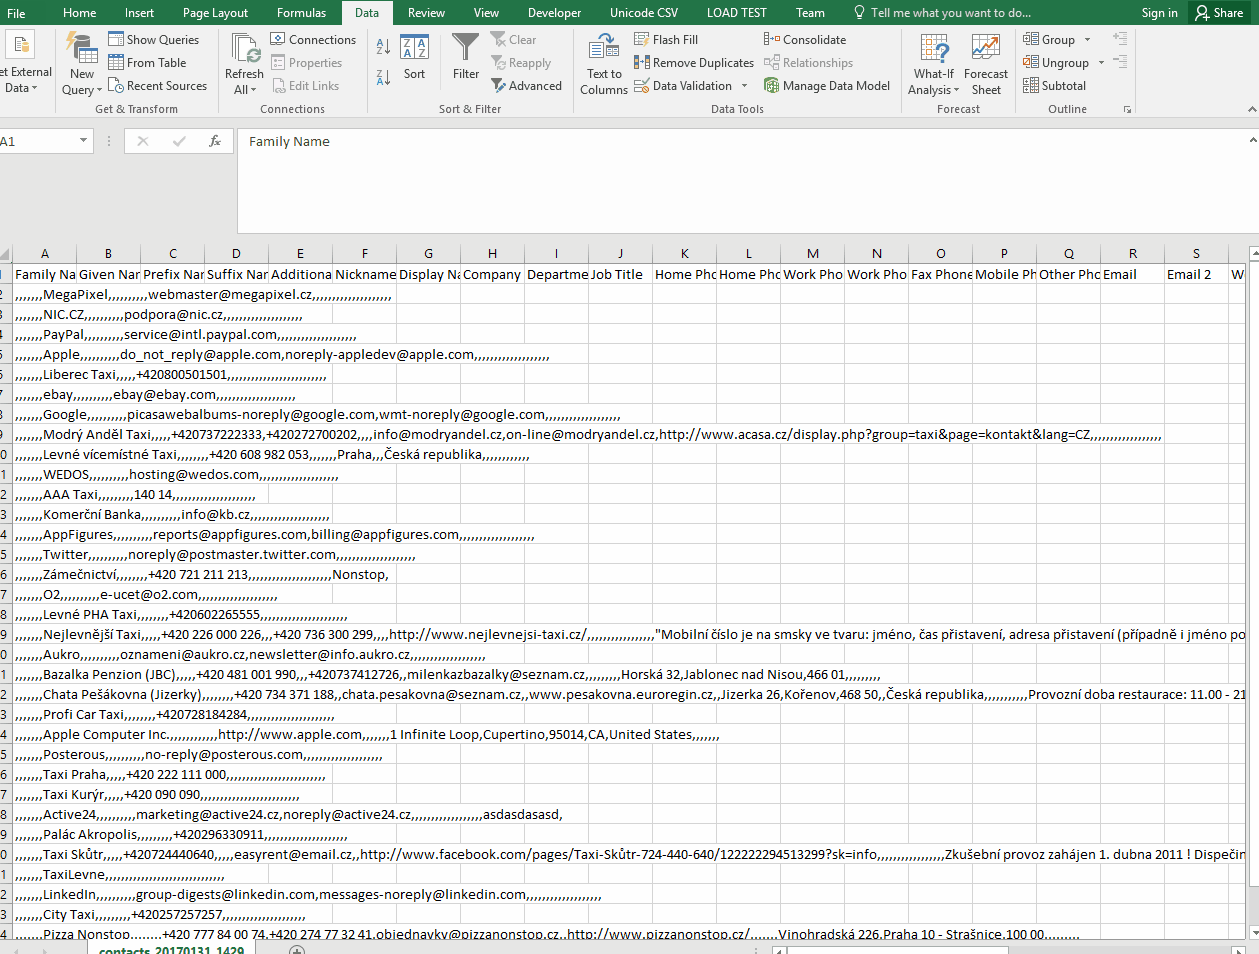Open the Data Validation dropdown arrow
The width and height of the screenshot is (1259, 954).
pos(745,86)
